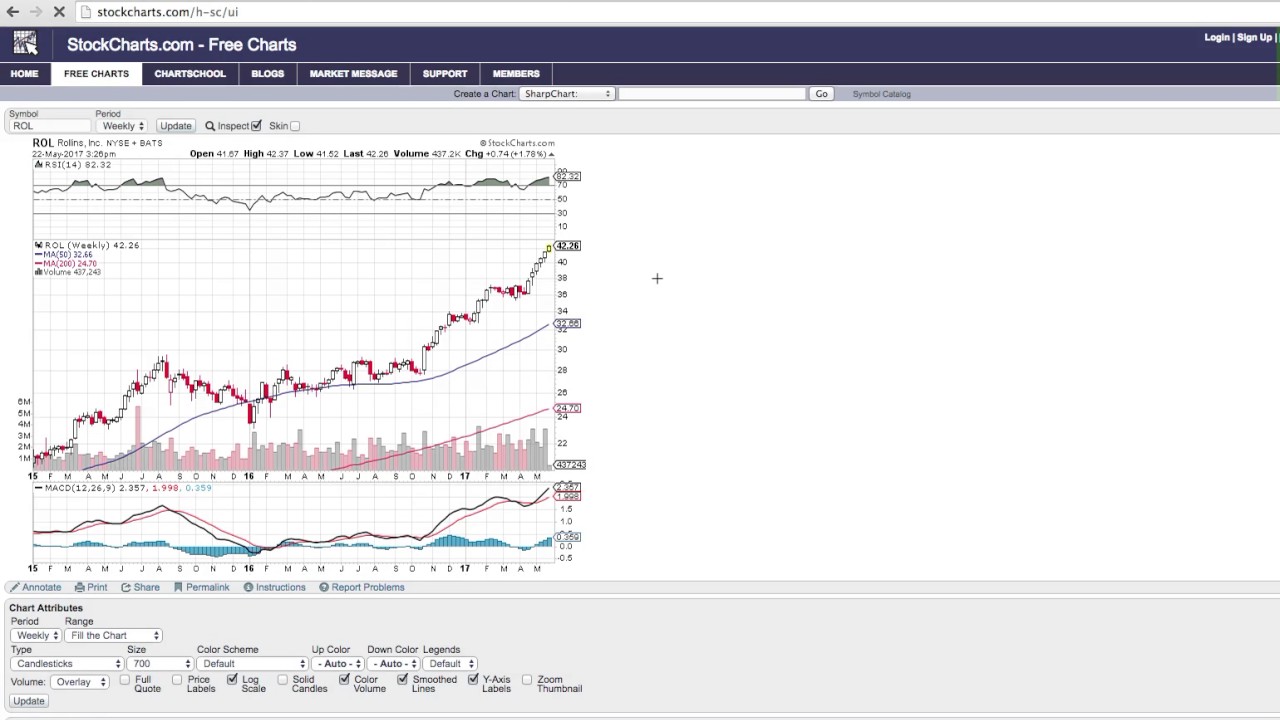Image resolution: width=1280 pixels, height=720 pixels.
Task: Open Size 700 dropdown
Action: (x=158, y=663)
